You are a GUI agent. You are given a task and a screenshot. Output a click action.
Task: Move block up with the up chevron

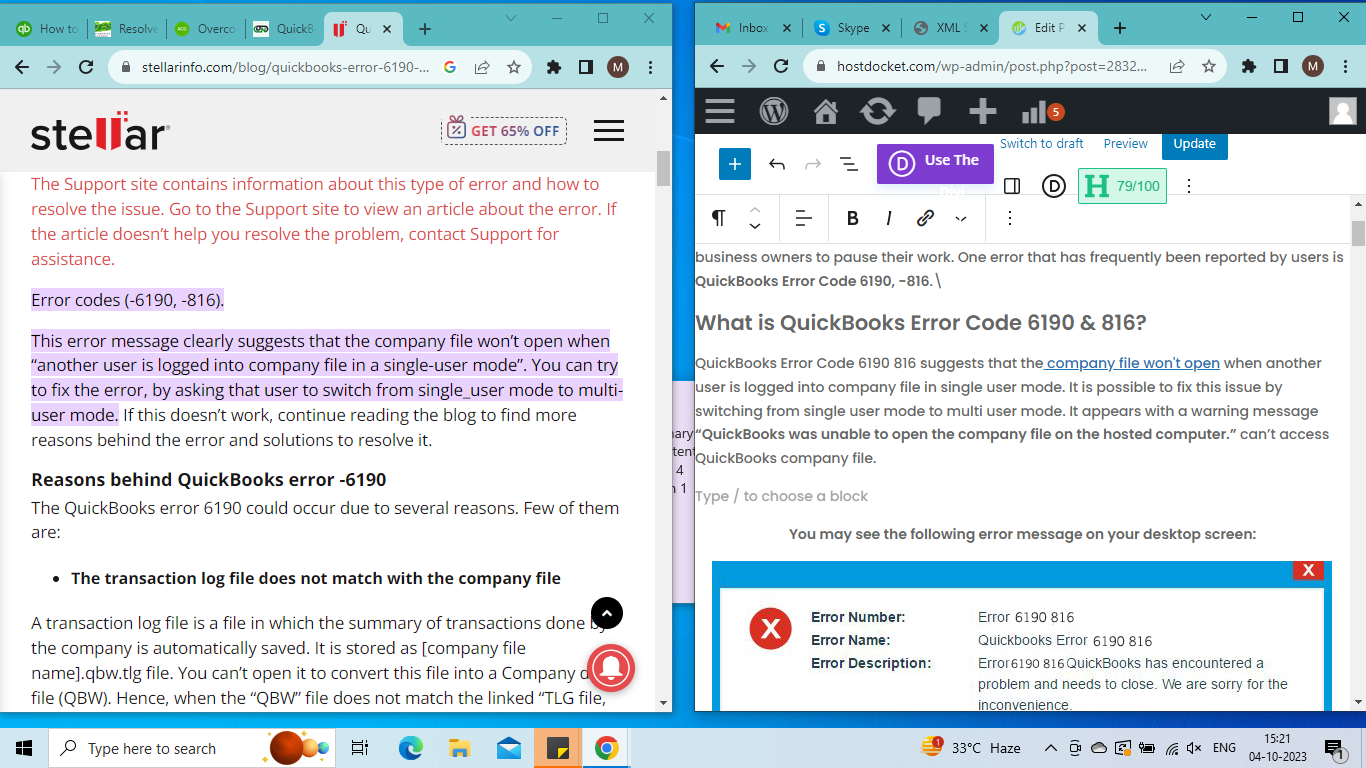click(755, 210)
